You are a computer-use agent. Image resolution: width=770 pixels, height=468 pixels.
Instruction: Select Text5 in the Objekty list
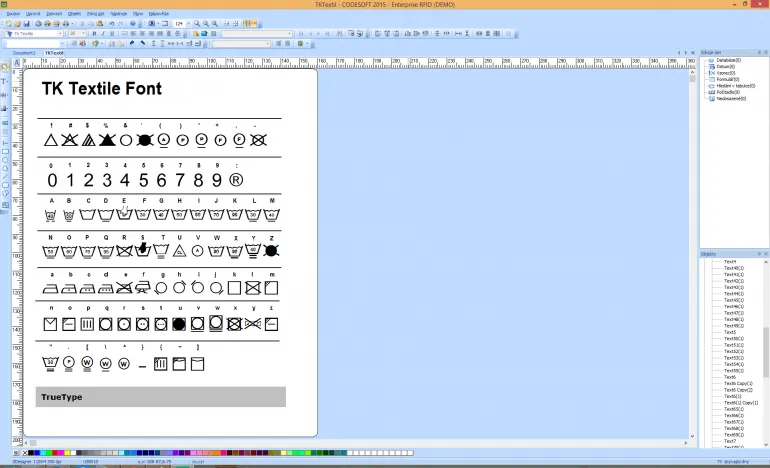730,332
